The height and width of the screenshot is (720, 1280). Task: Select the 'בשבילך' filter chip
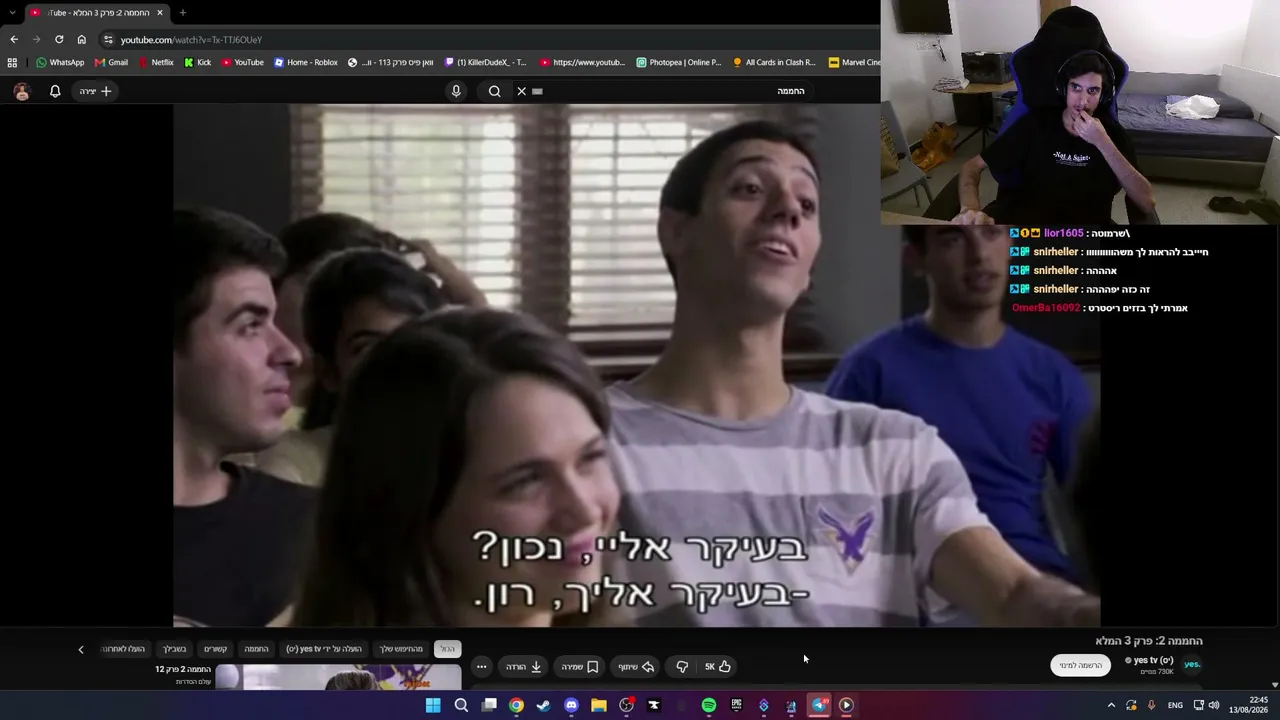click(175, 649)
